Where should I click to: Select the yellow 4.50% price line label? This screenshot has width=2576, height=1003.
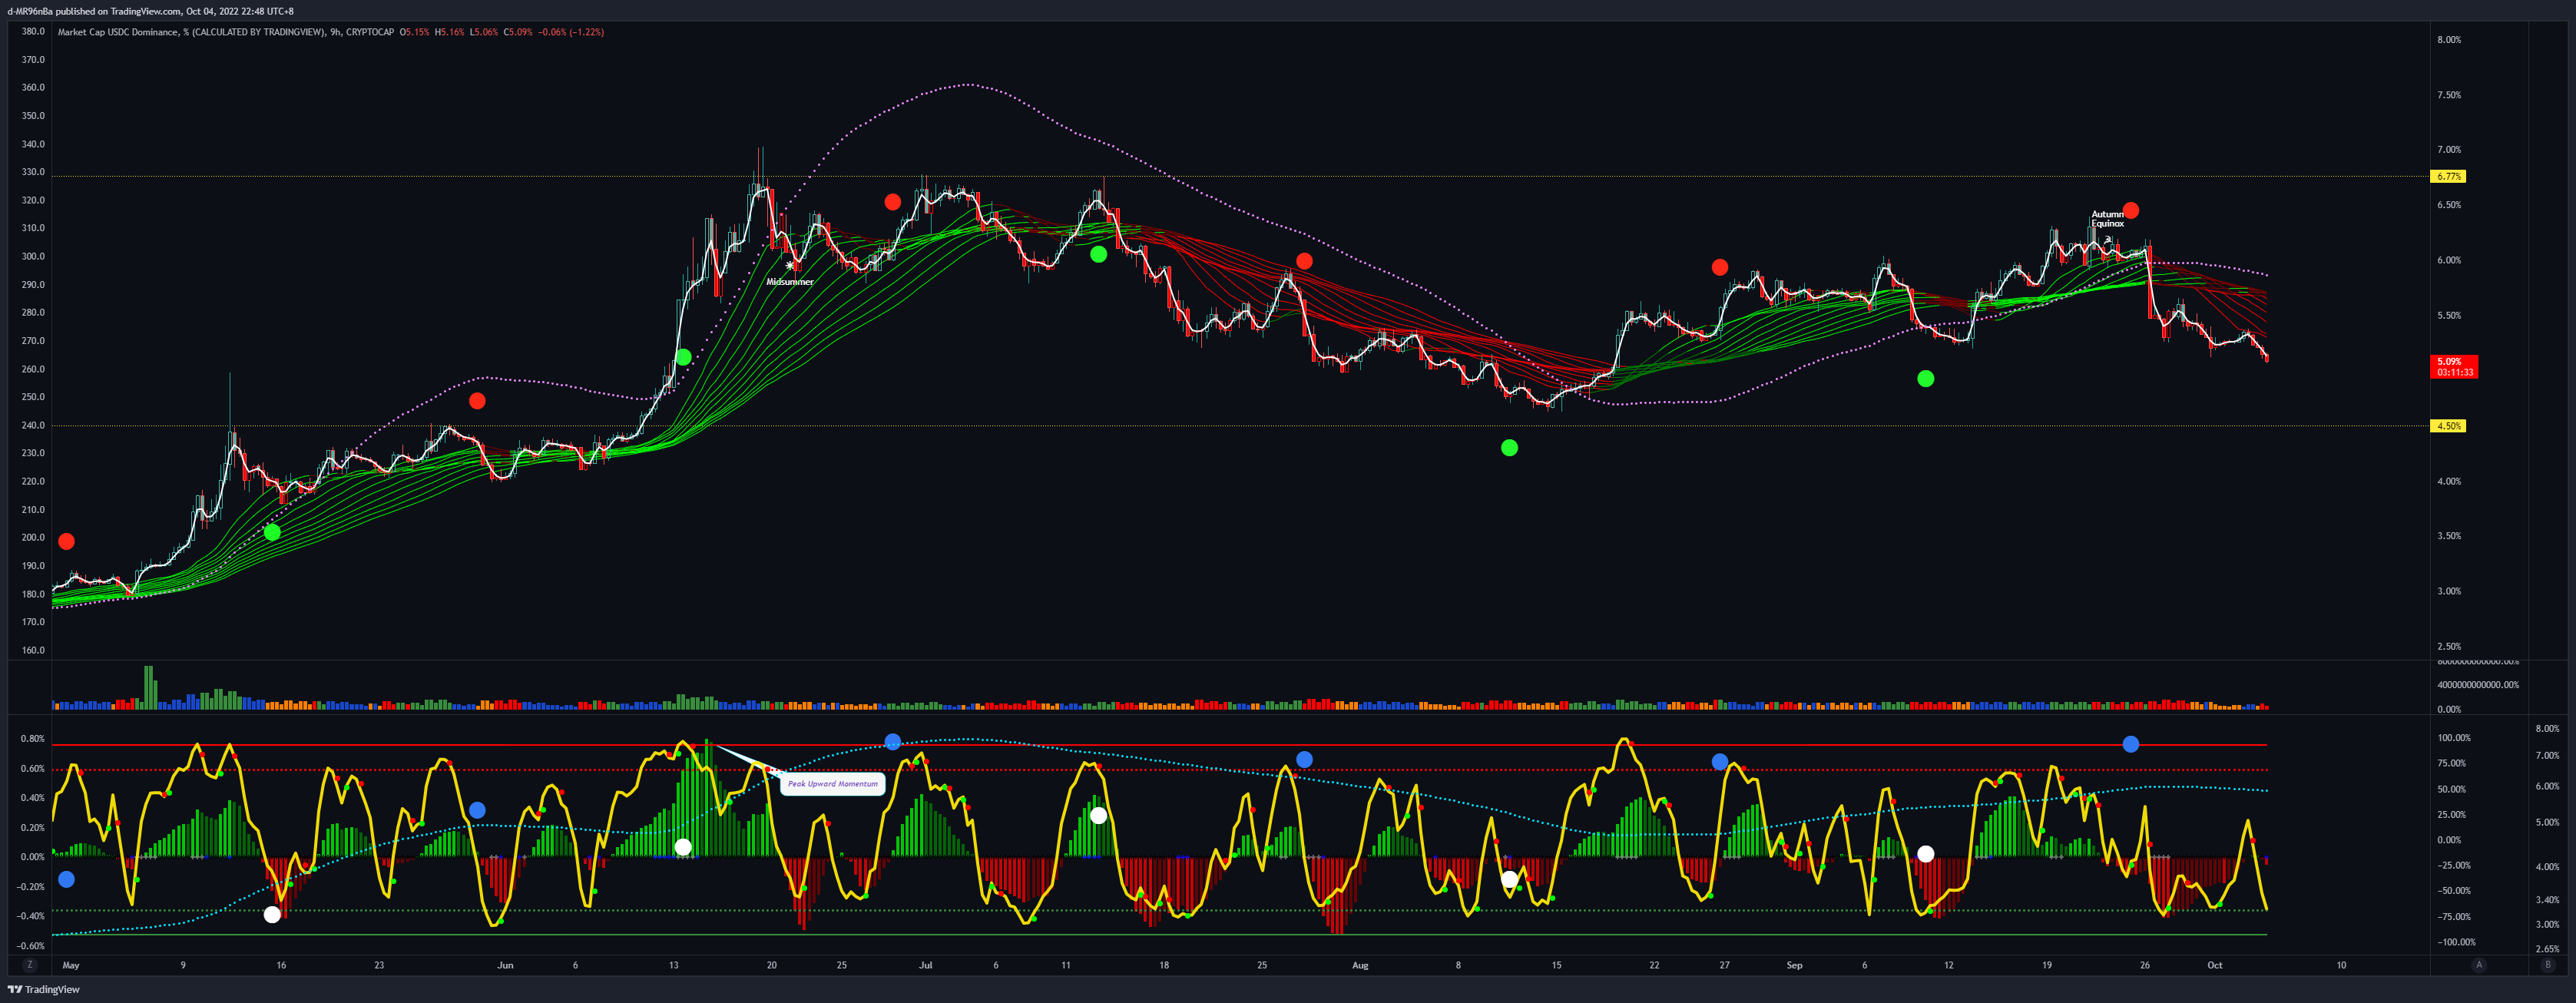tap(2448, 426)
